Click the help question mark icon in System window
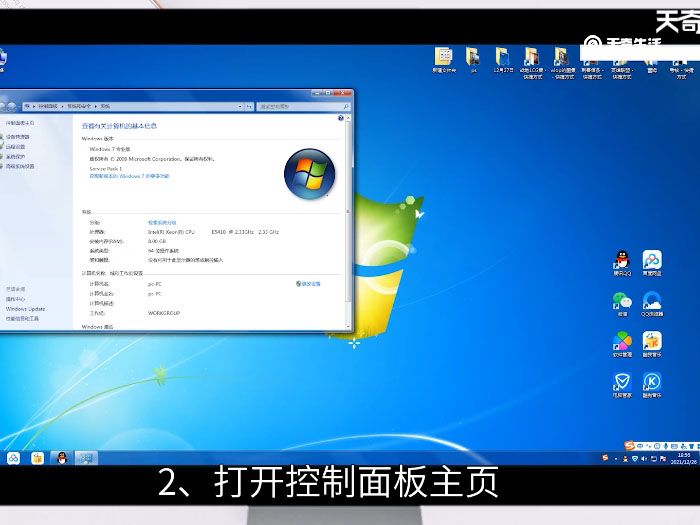Viewport: 700px width, 525px height. 341,118
